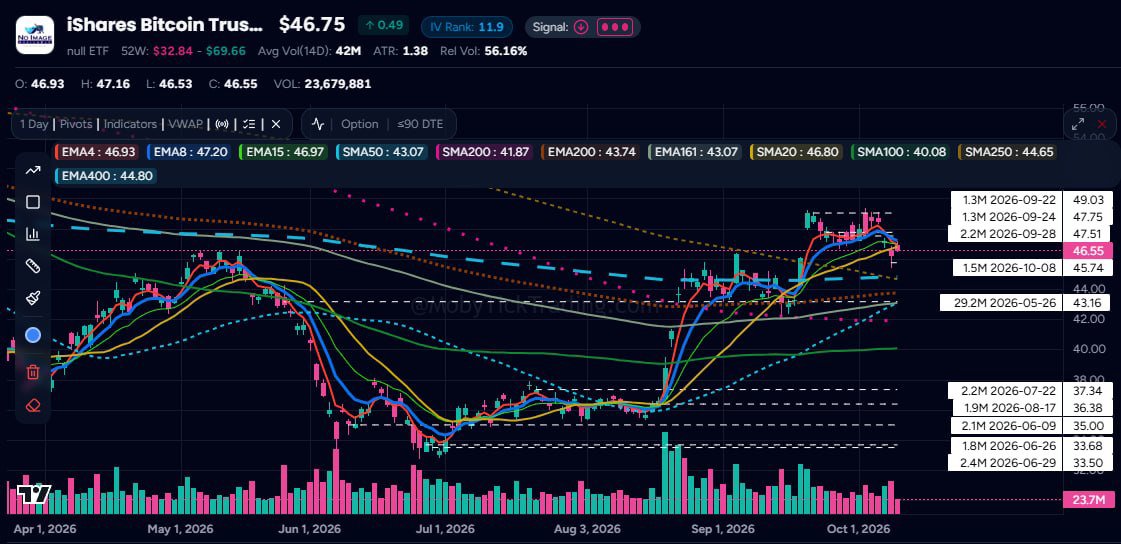Click the 1.3M 2026-09-24 level label

pyautogui.click(x=1005, y=217)
